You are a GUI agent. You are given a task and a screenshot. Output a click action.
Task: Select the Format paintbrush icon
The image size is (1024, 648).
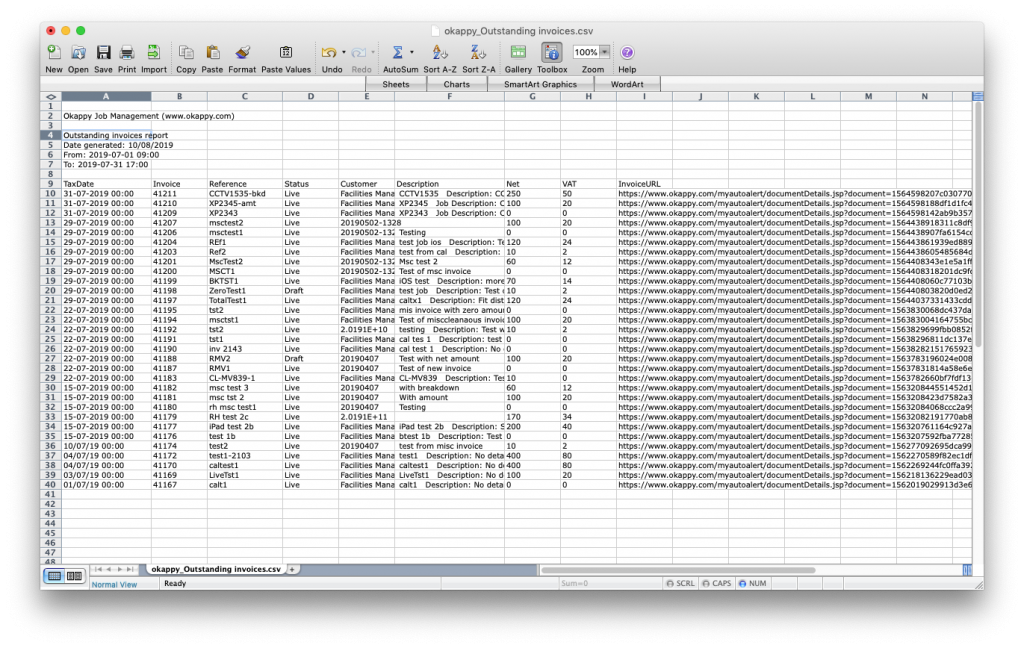pos(242,53)
